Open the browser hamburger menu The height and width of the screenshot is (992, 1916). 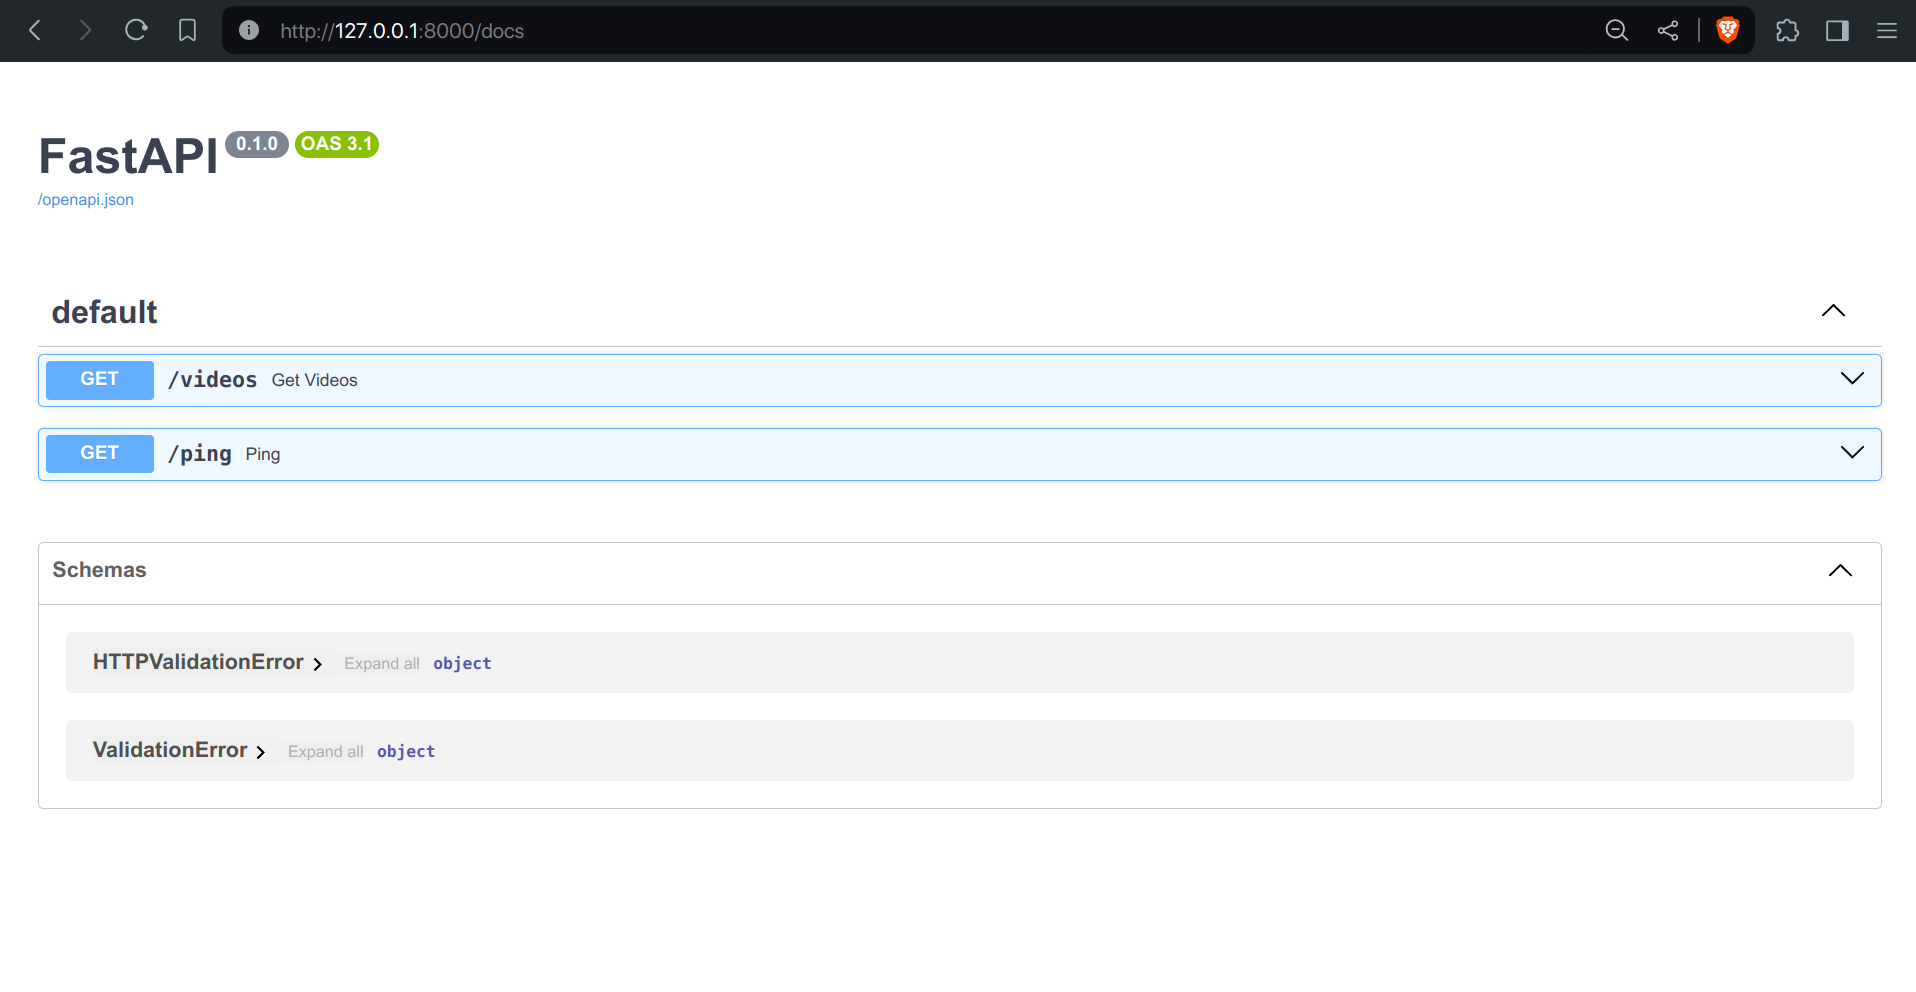(1887, 30)
